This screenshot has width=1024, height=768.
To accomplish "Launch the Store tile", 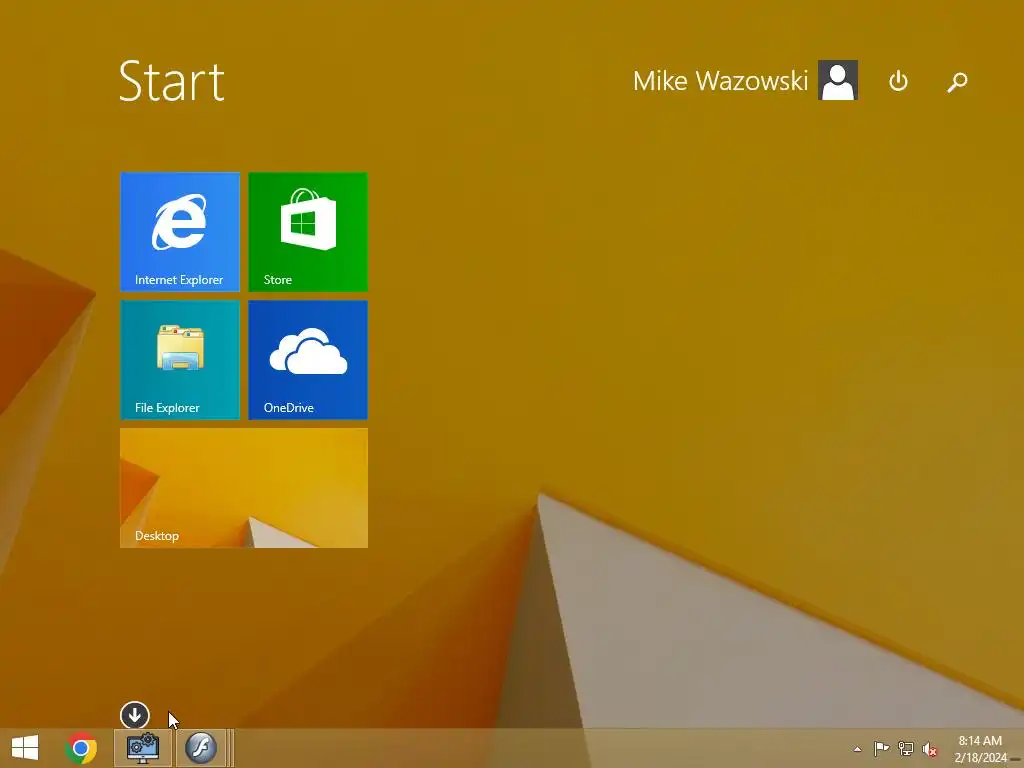I will [x=308, y=232].
